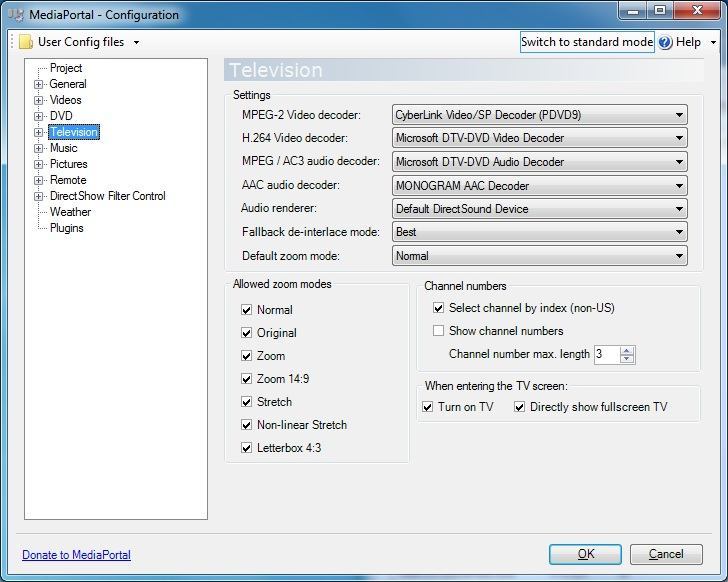Select Videos in the settings tree
Screen dimensions: 728x582
coord(65,100)
